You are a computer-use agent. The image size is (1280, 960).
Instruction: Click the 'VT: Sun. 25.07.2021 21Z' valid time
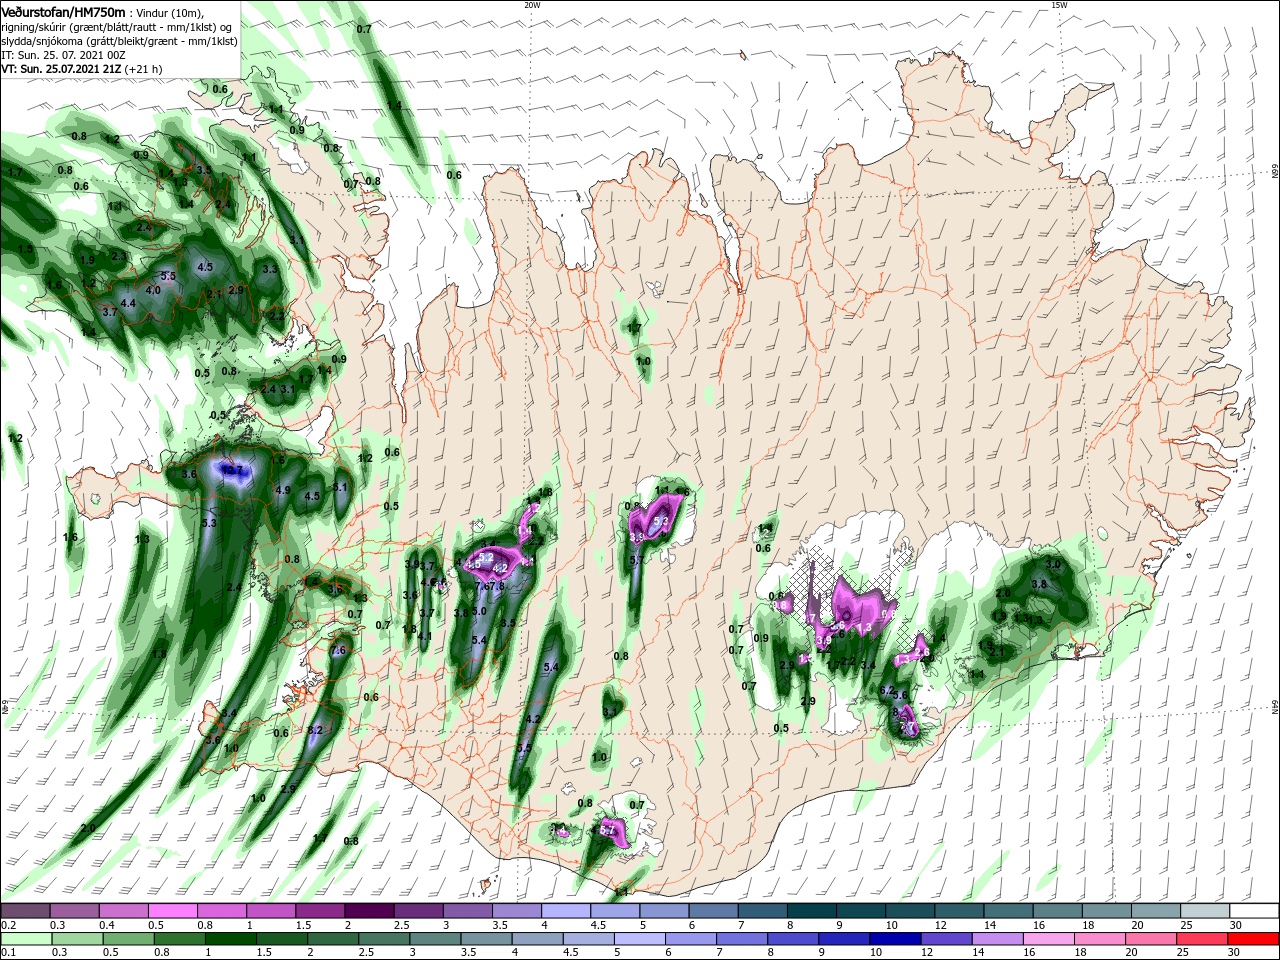61,69
